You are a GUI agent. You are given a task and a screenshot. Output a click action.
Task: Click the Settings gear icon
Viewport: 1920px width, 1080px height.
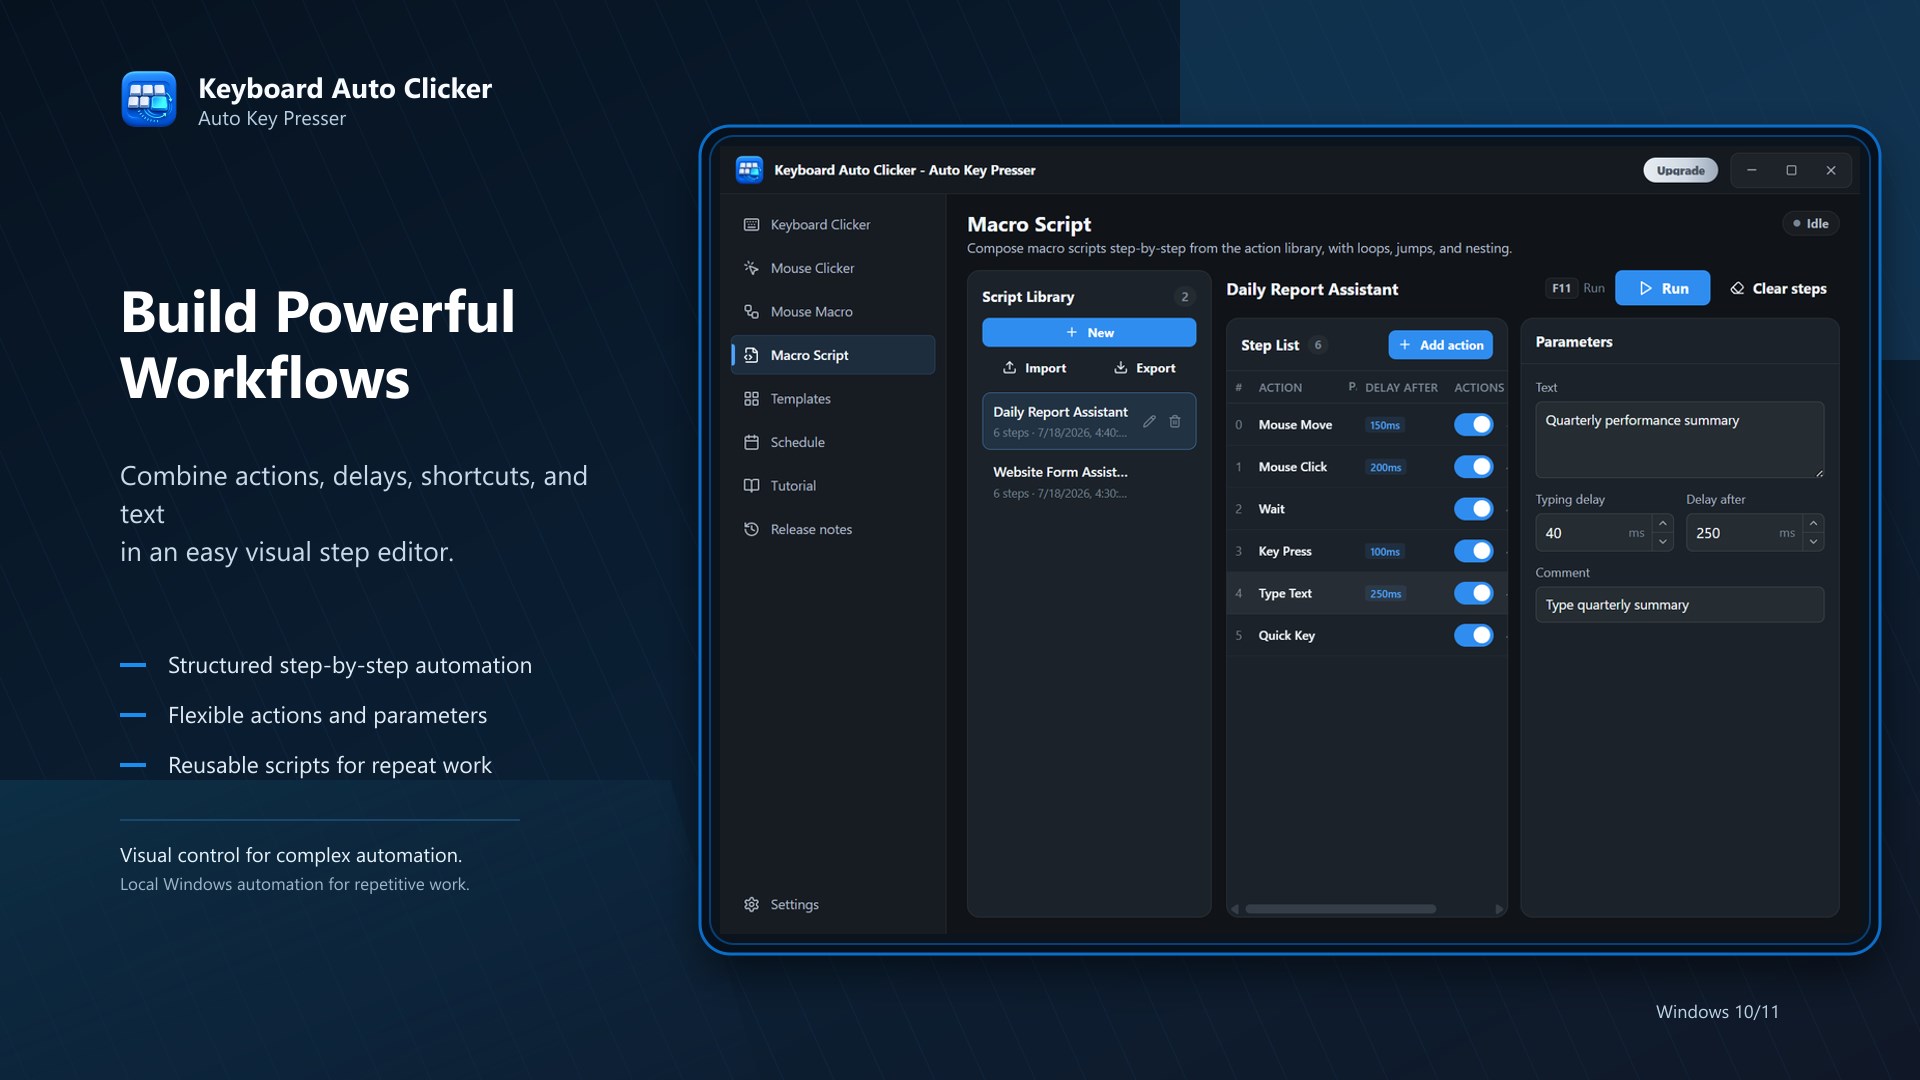click(x=751, y=904)
